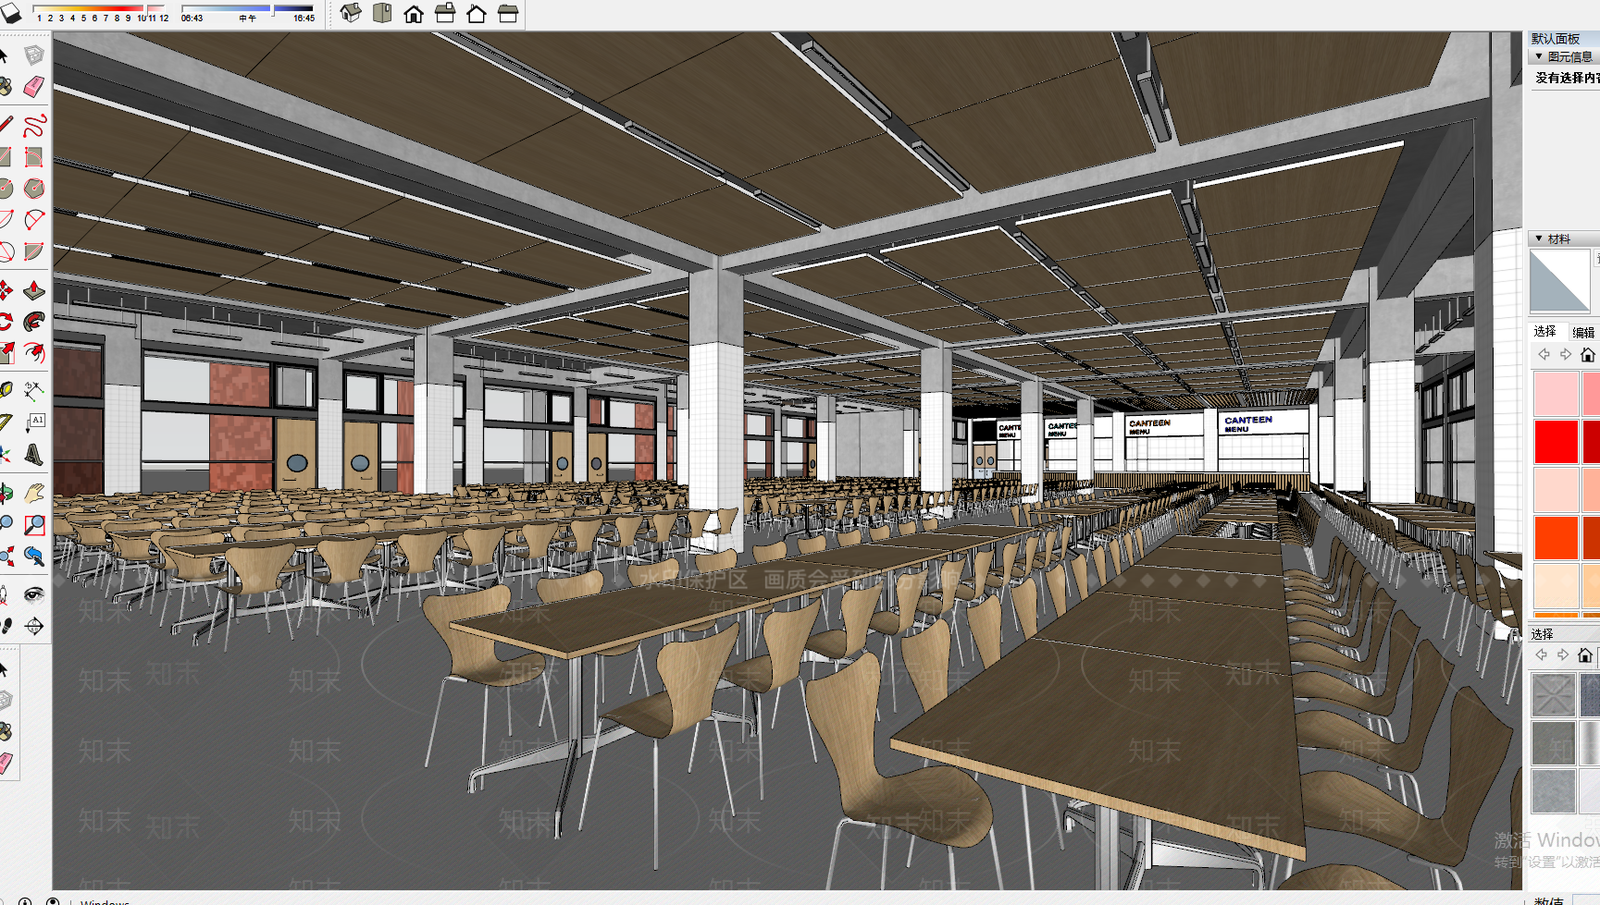Image resolution: width=1600 pixels, height=905 pixels.
Task: Go to home in lower 选择 browser
Action: pyautogui.click(x=1585, y=655)
